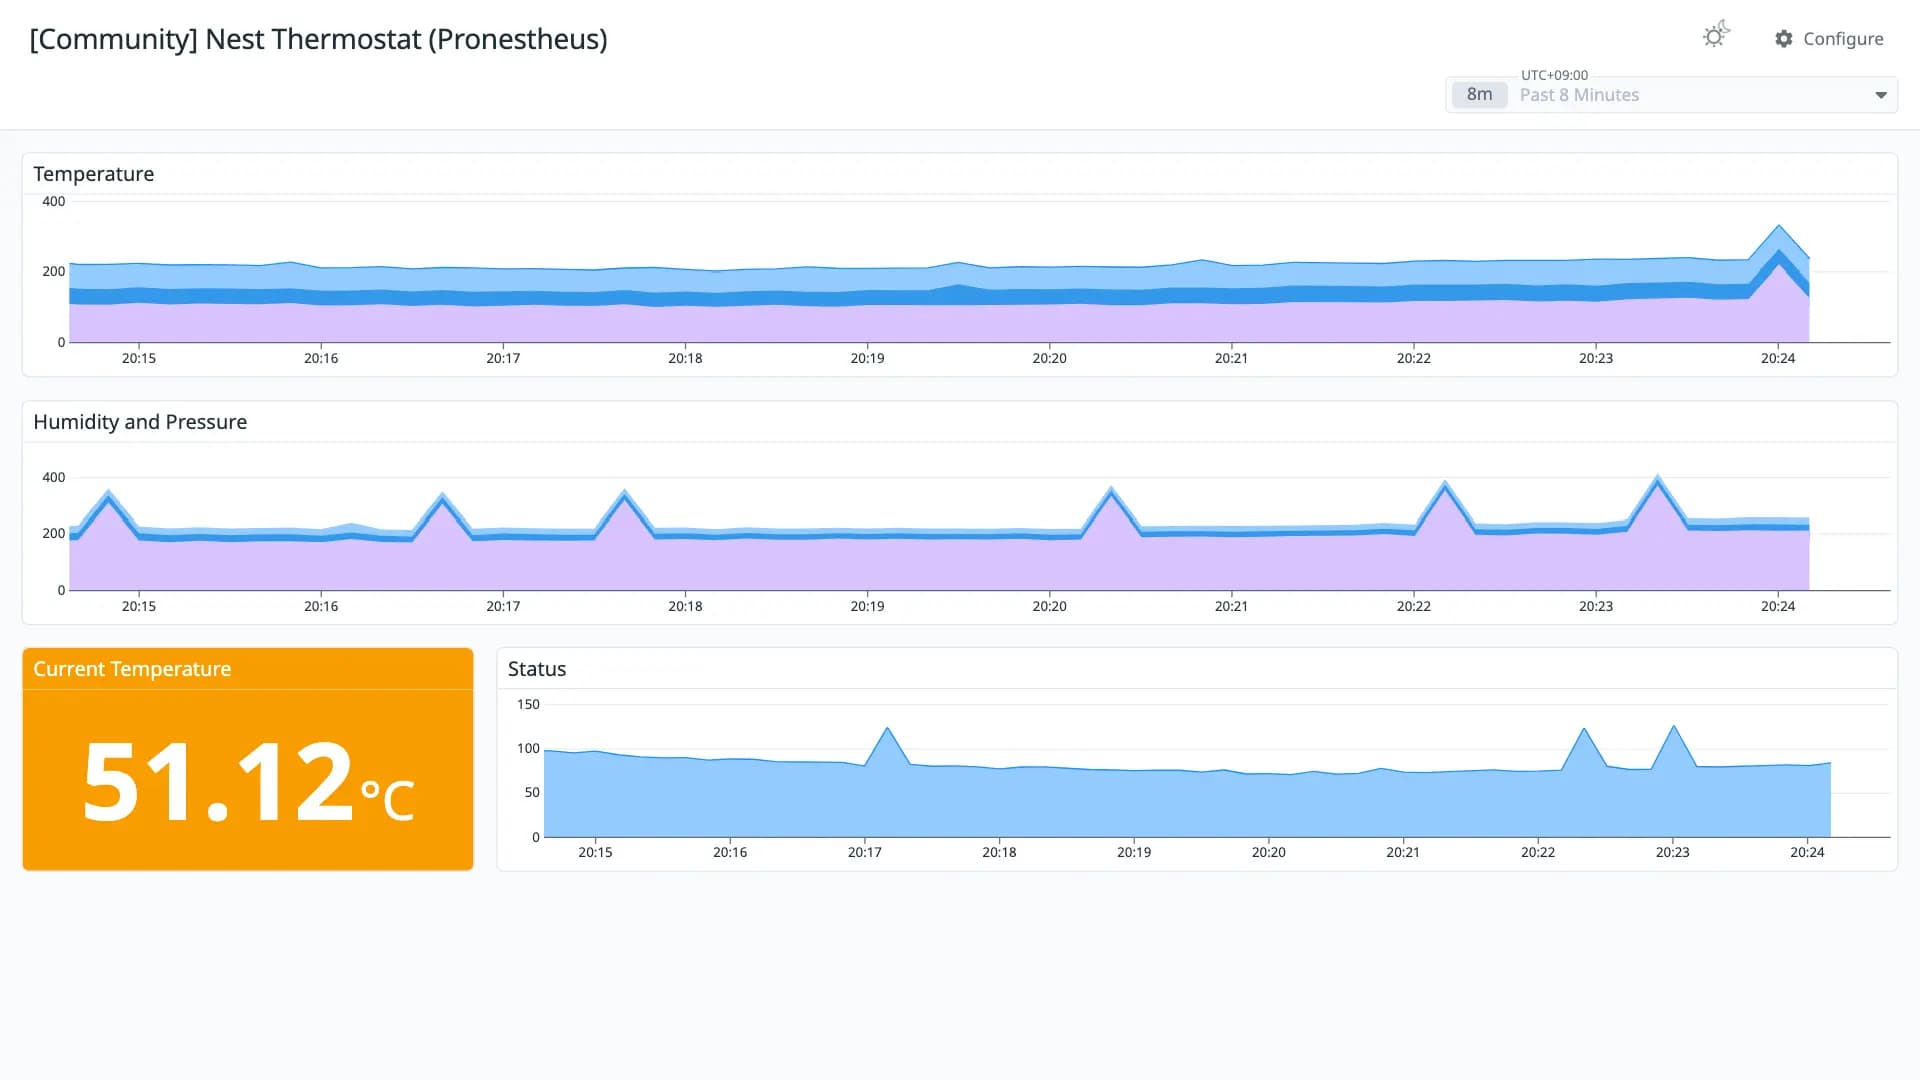Click the Past 8 Minutes time field
The width and height of the screenshot is (1920, 1080).
click(x=1671, y=95)
